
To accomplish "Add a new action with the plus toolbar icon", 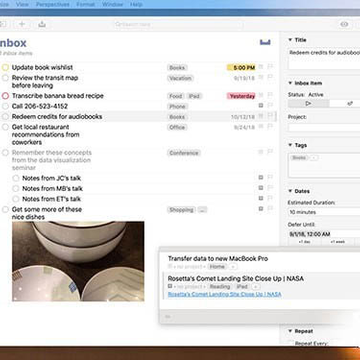I will 22,24.
